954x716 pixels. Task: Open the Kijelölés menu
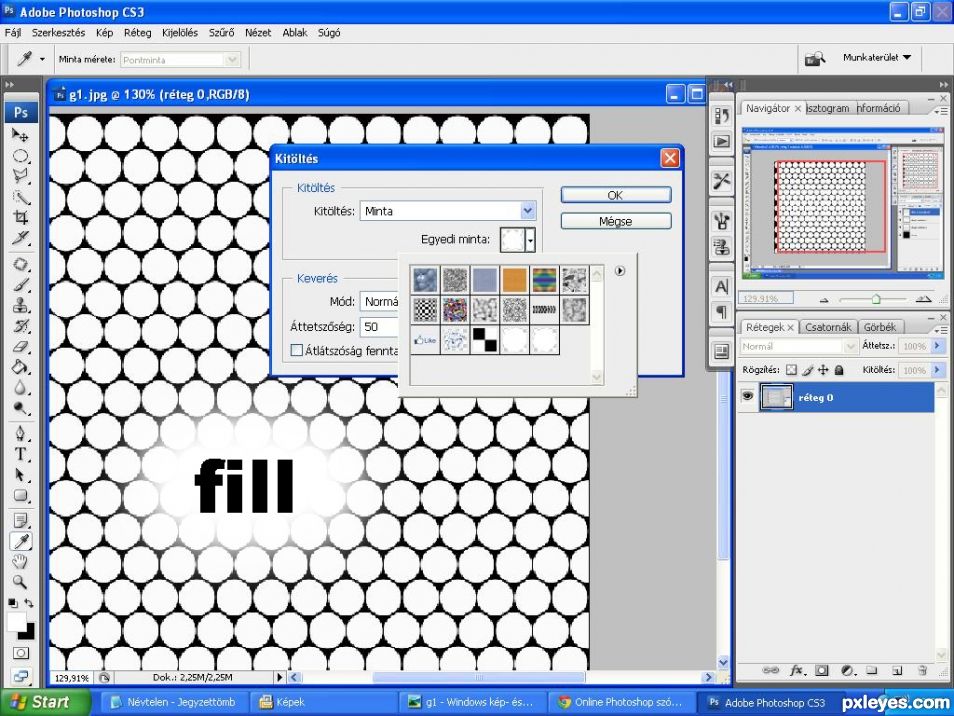(179, 33)
